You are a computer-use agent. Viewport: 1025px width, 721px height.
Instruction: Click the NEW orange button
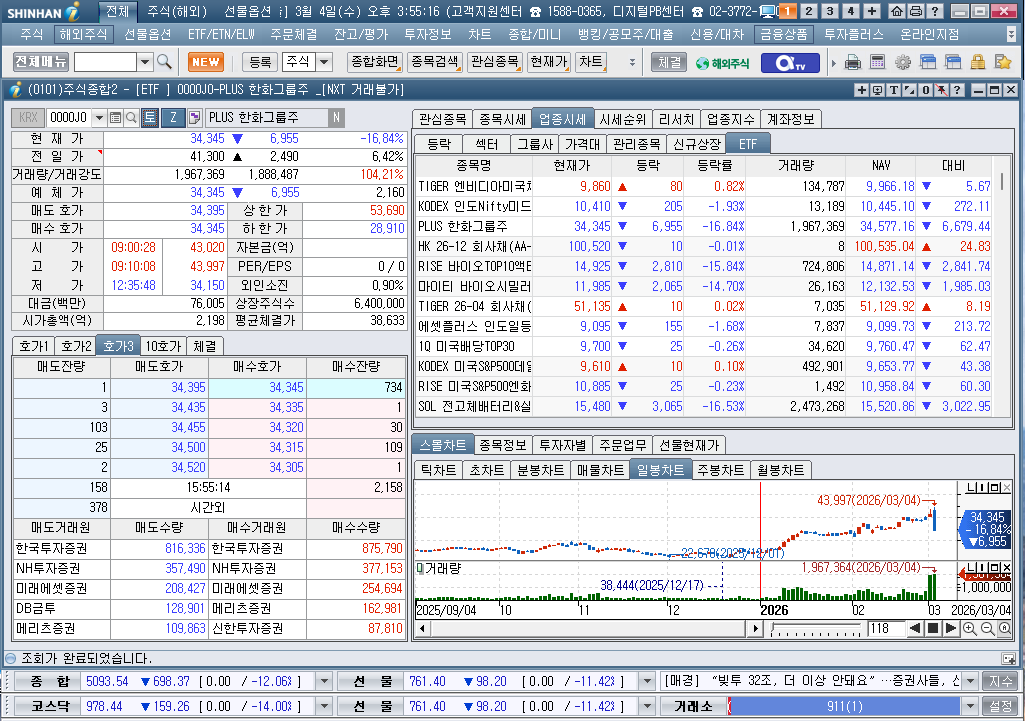(x=206, y=62)
